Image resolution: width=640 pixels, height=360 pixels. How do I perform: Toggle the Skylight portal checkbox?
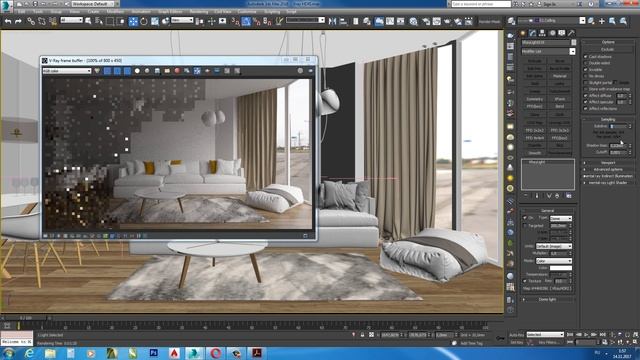(586, 82)
